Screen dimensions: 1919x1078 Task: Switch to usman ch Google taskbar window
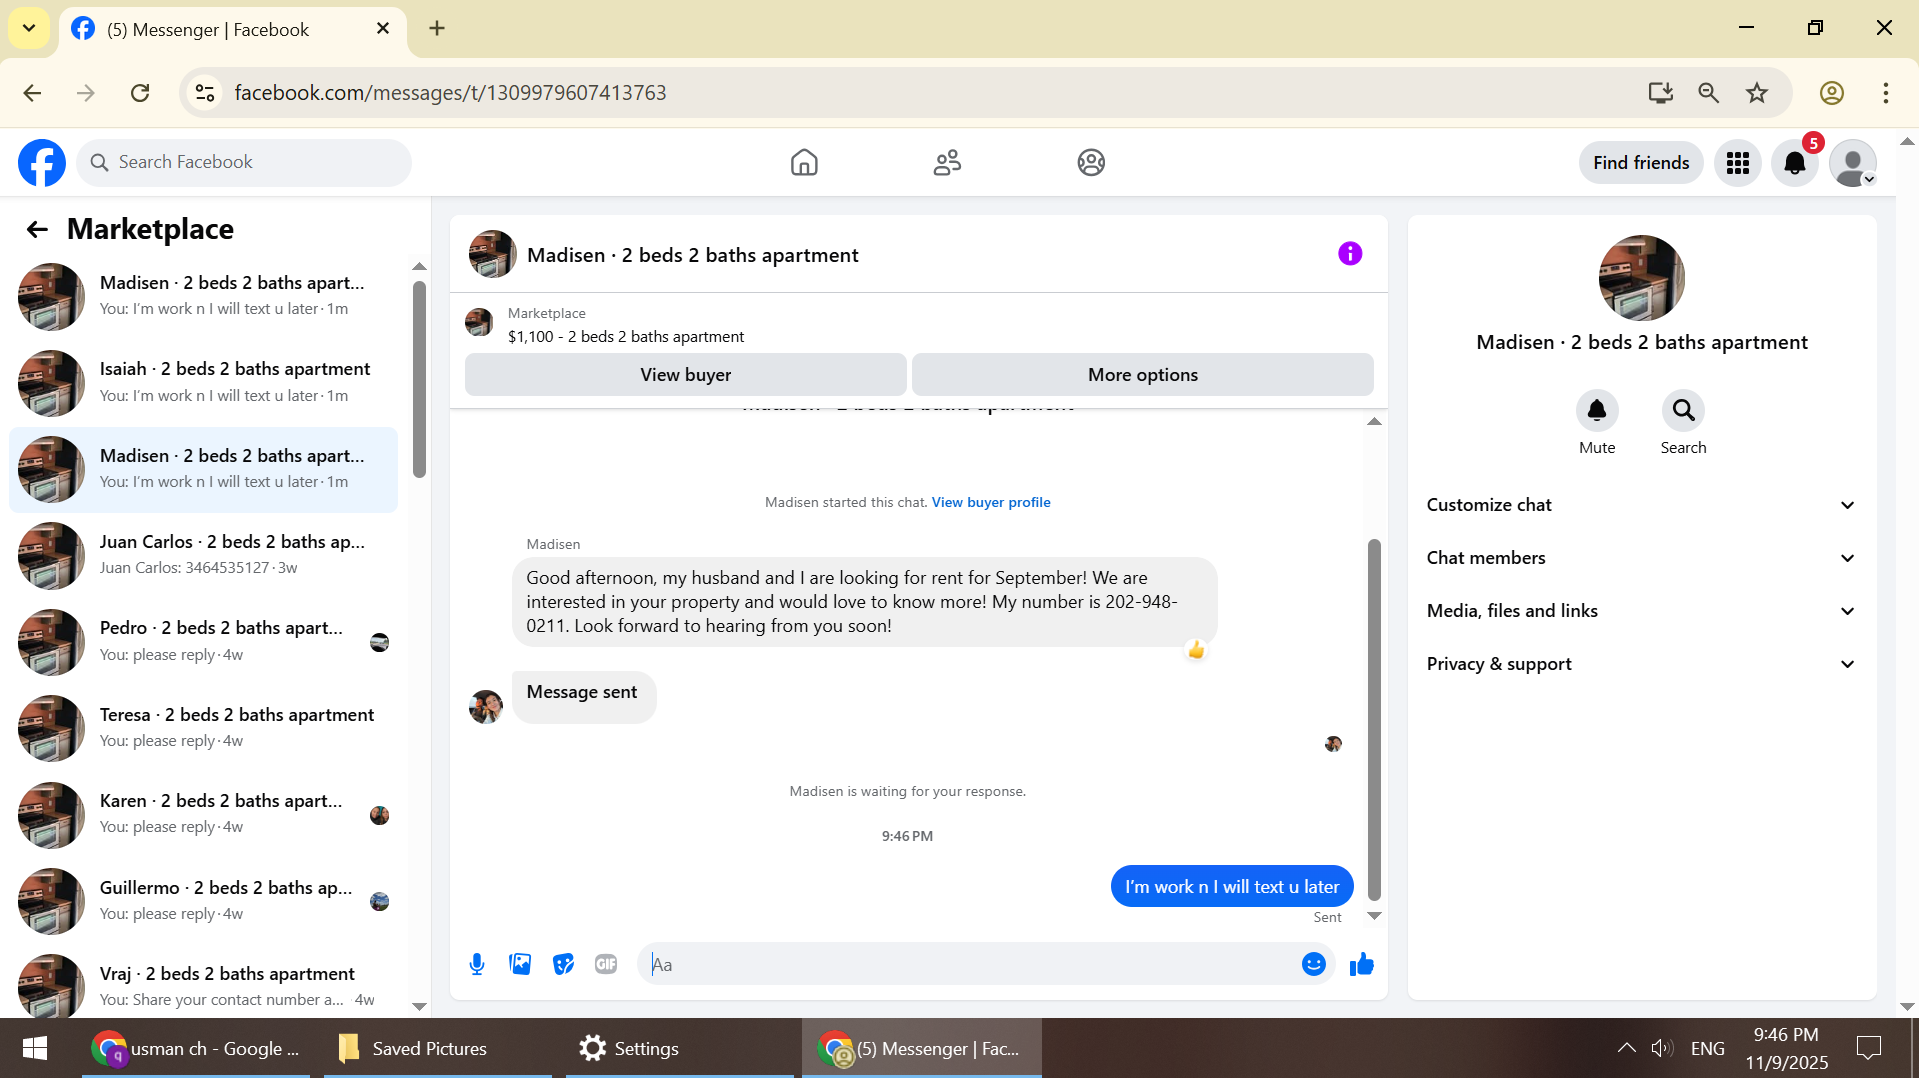coord(196,1048)
